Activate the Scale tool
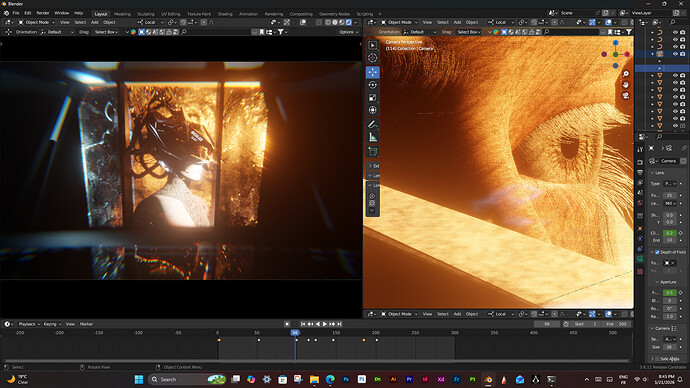 click(x=373, y=98)
